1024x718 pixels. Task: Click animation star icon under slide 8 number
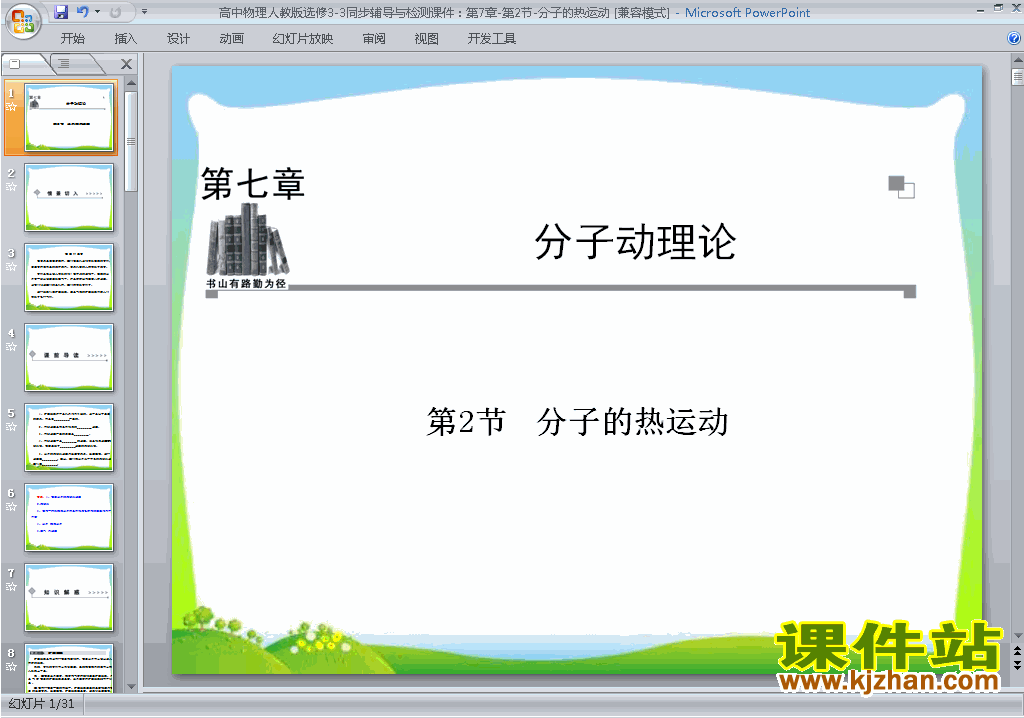(x=11, y=666)
